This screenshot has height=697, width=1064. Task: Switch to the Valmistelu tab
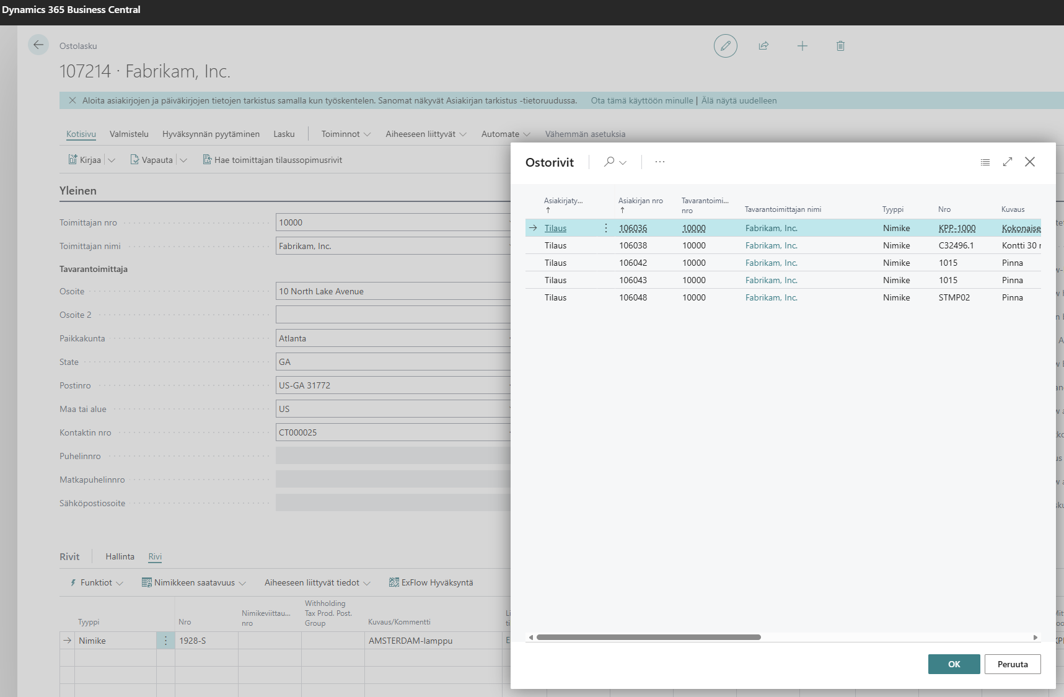pos(129,134)
